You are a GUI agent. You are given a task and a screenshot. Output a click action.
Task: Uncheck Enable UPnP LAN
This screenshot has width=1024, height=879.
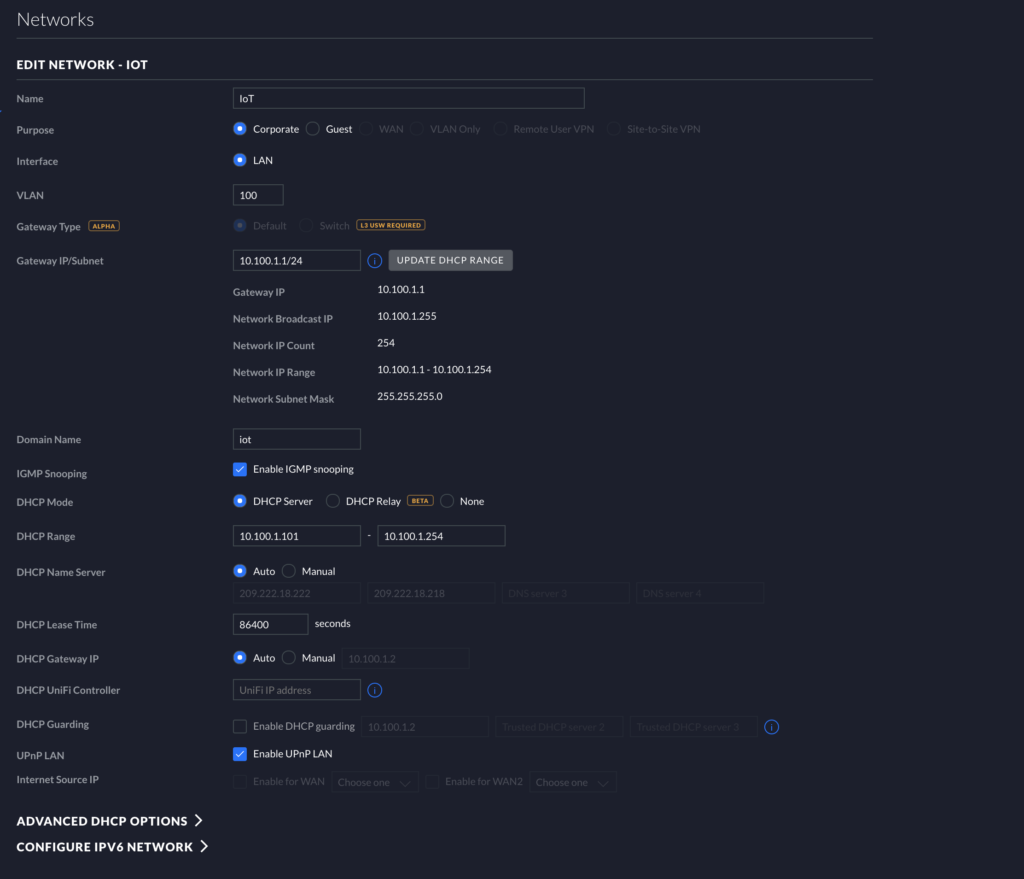pos(240,754)
